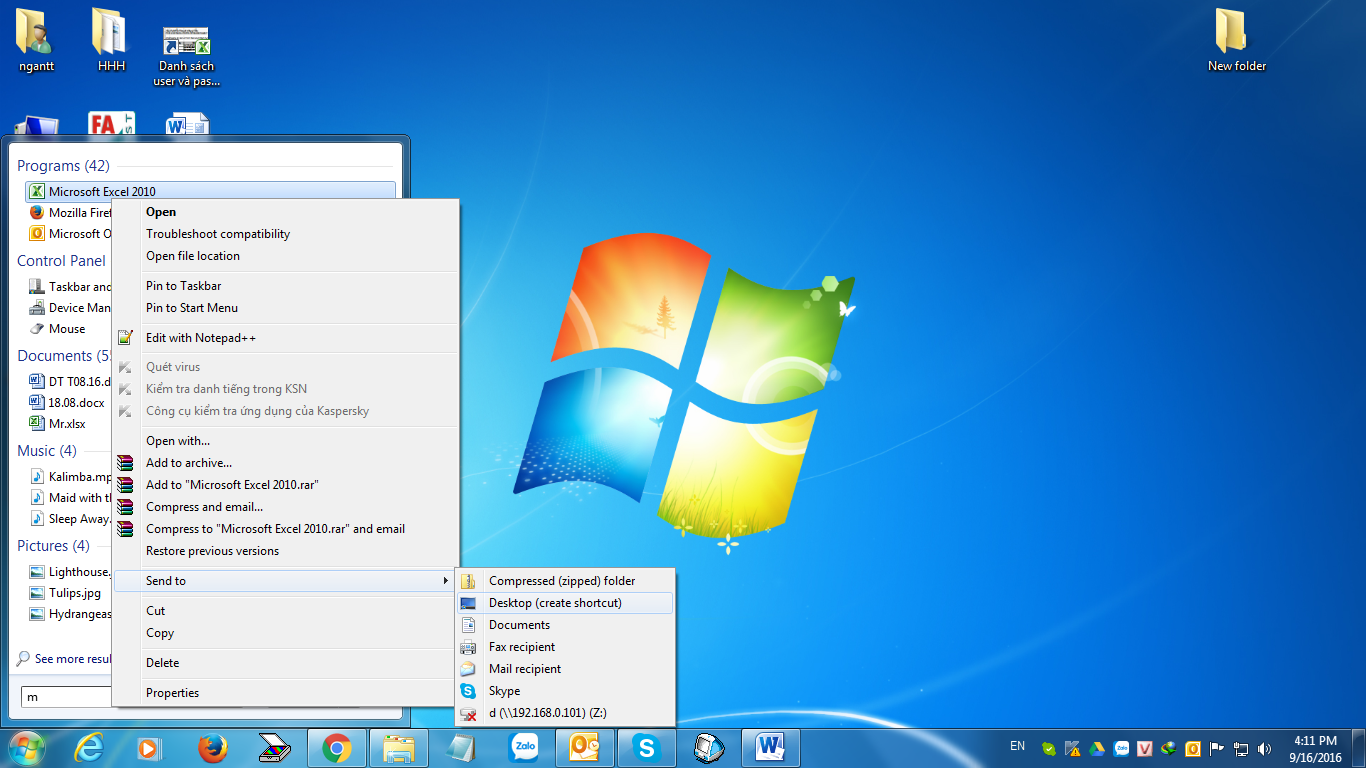Click the Internet Download Manager tray icon
Viewport: 1366px width, 768px height.
(1168, 747)
